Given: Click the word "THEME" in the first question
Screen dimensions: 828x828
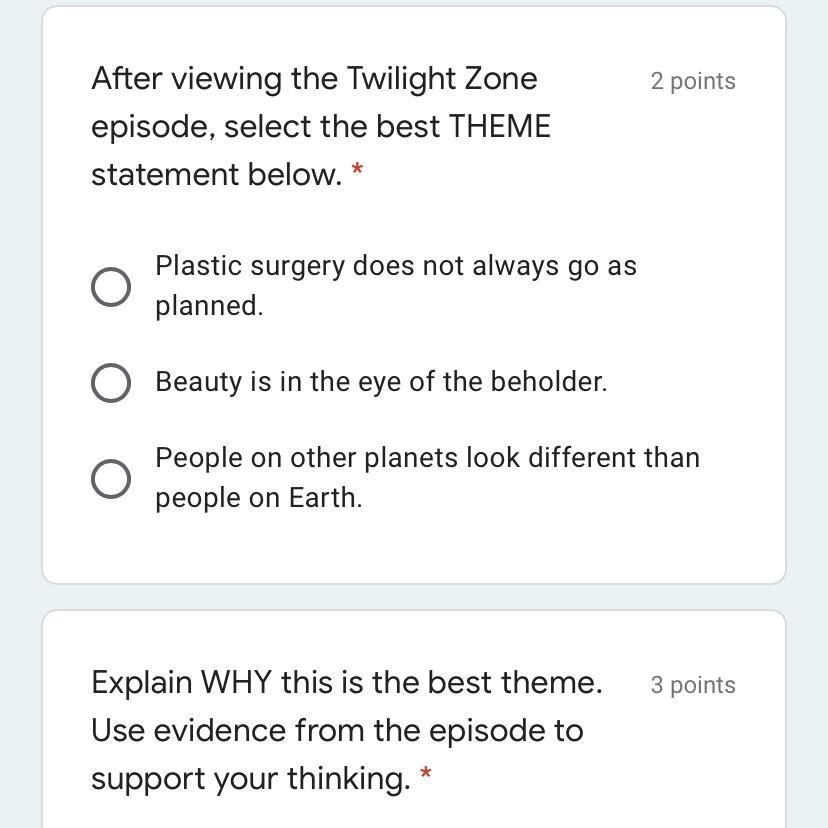Looking at the screenshot, I should click(500, 127).
